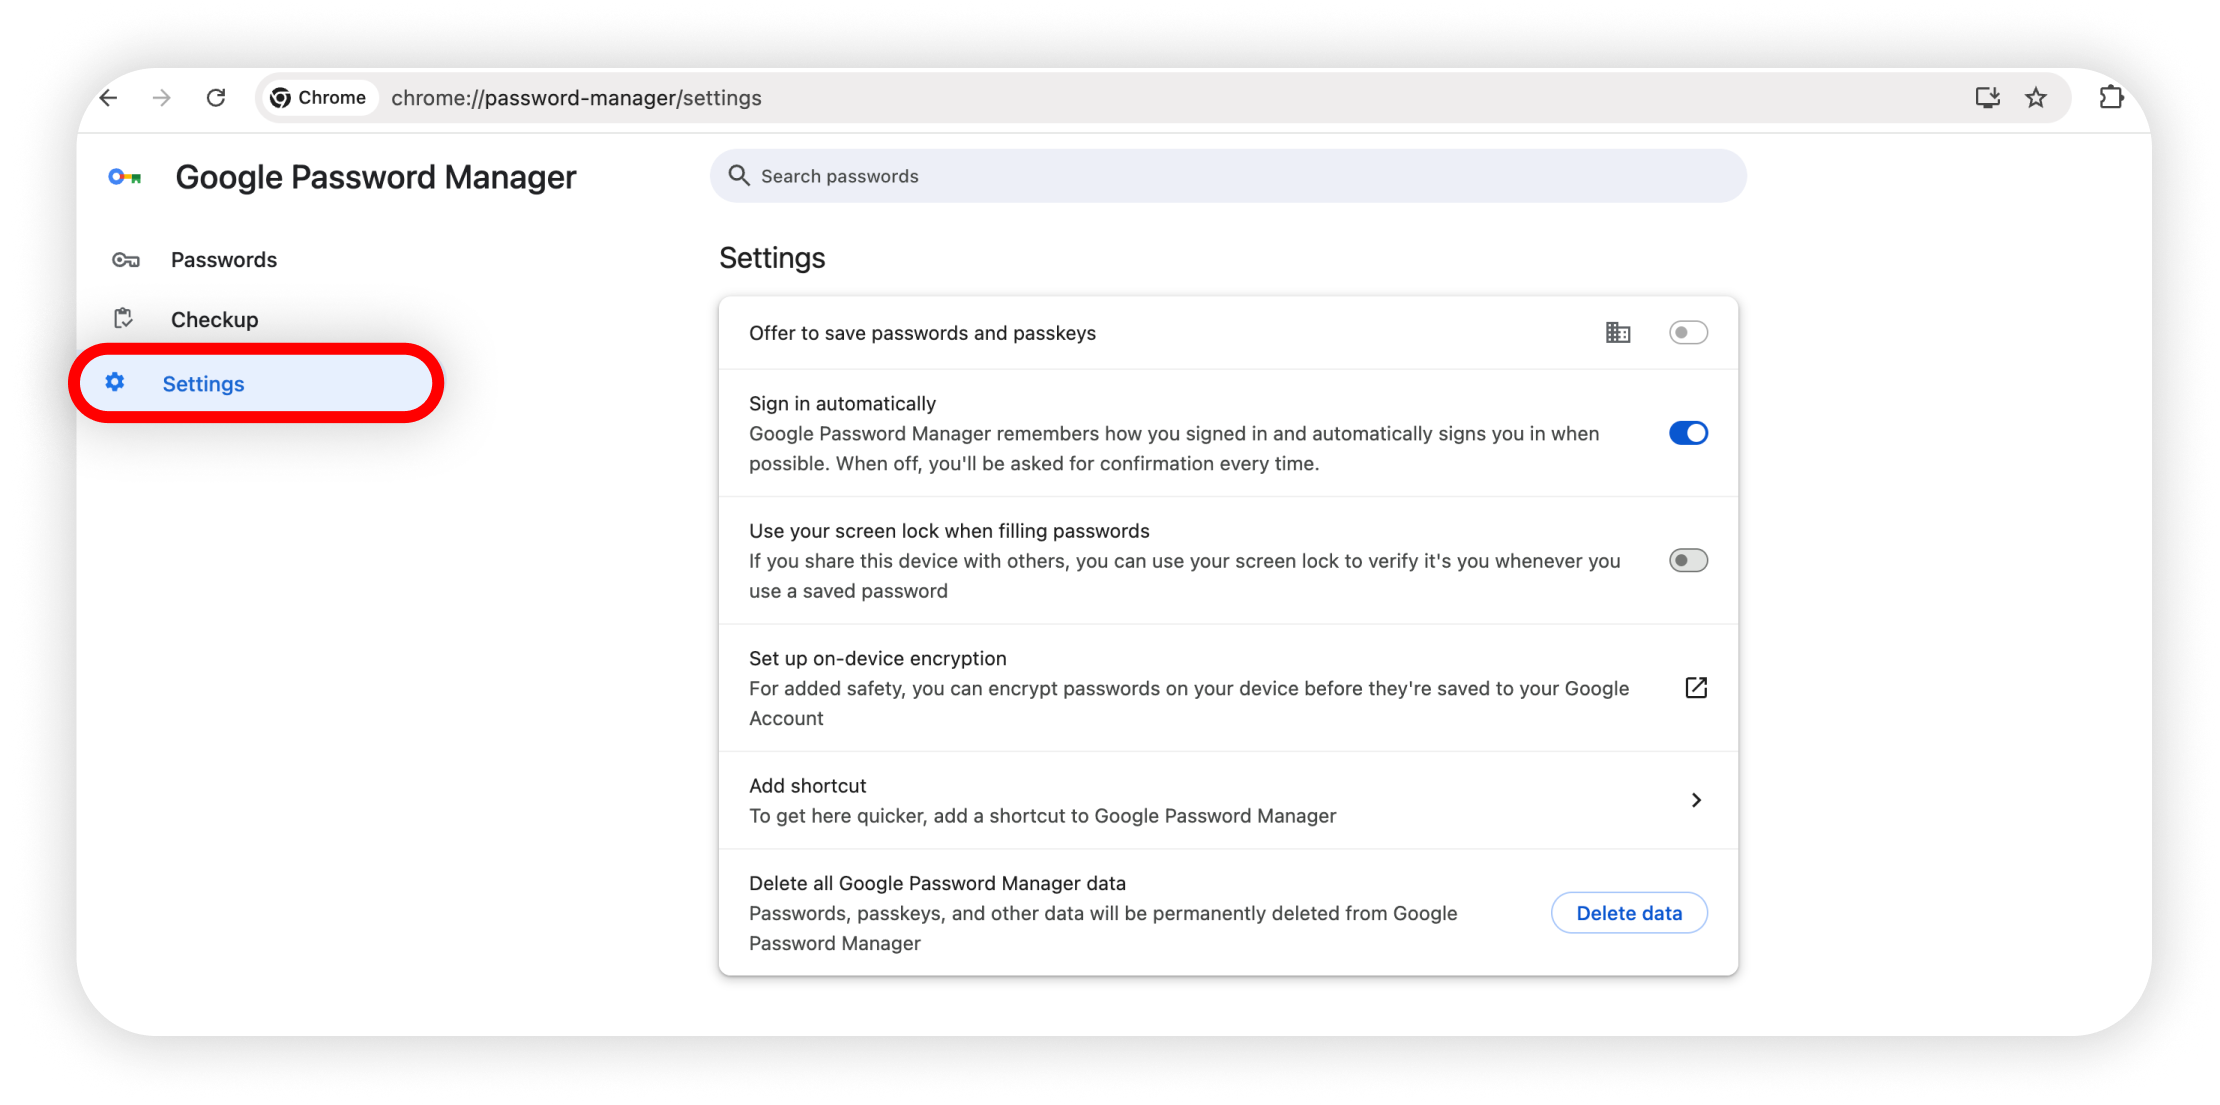The width and height of the screenshot is (2220, 1105).
Task: Click the managed-by-organization building icon
Action: [x=1618, y=333]
